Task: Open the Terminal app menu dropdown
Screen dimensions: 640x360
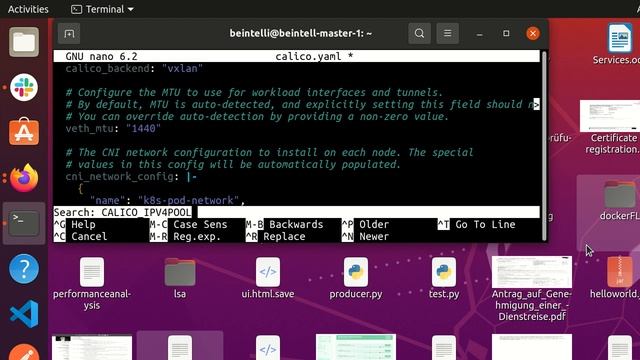Action: click(102, 9)
